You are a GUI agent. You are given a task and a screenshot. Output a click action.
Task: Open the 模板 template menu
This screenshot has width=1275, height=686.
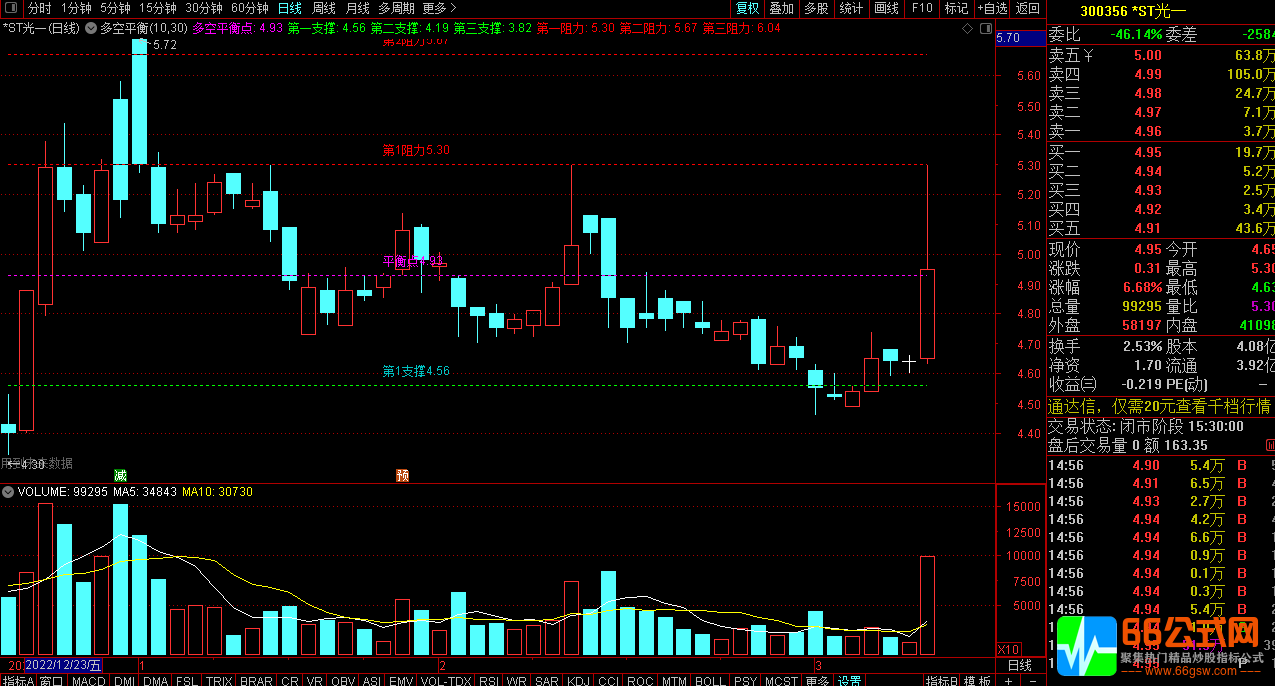(x=977, y=680)
